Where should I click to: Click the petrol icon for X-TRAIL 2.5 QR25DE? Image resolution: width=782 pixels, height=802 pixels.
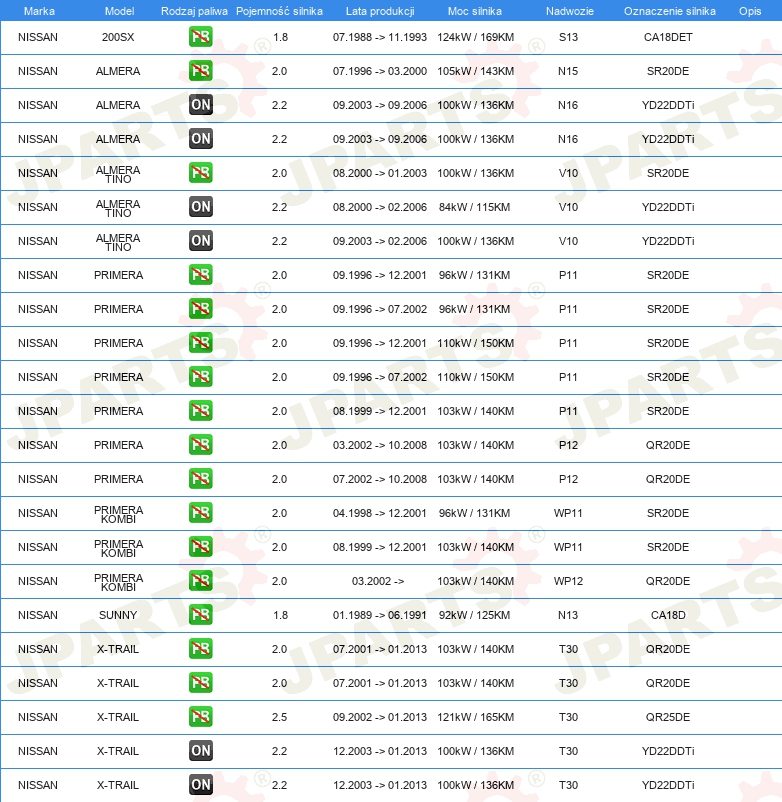point(200,717)
